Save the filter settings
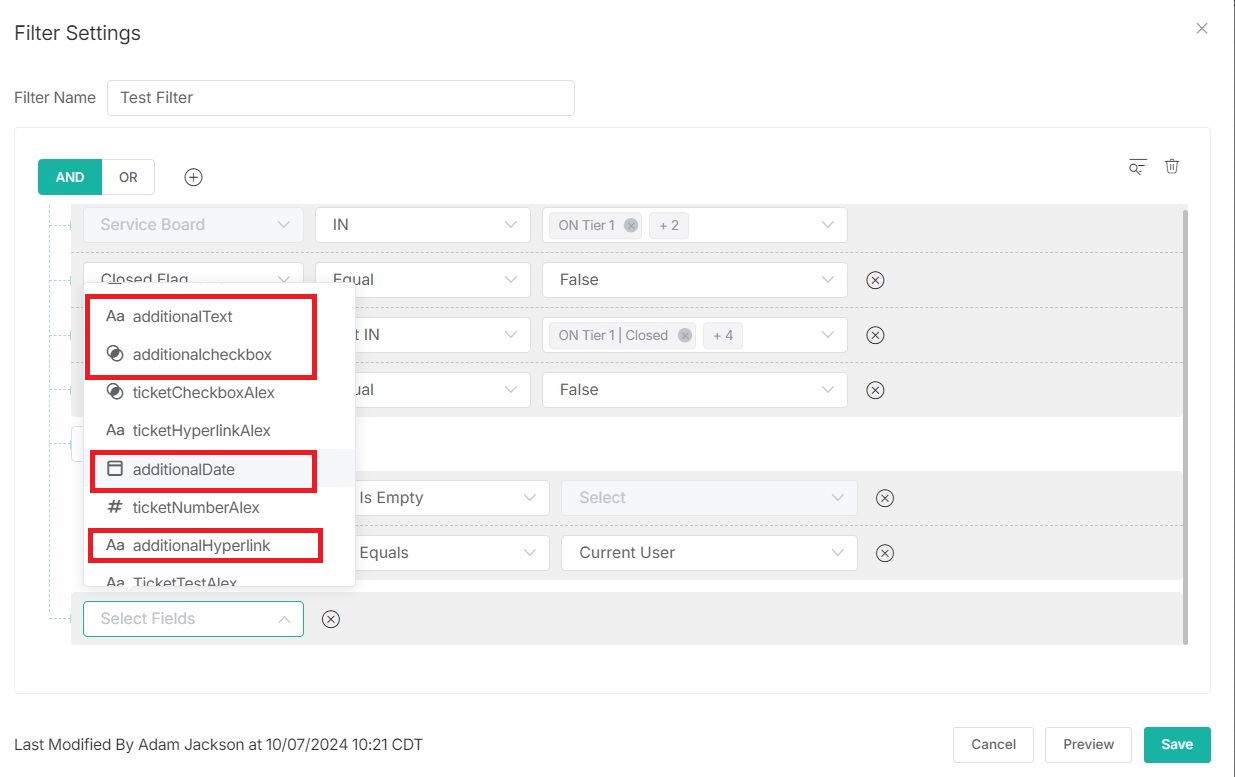 pyautogui.click(x=1176, y=744)
